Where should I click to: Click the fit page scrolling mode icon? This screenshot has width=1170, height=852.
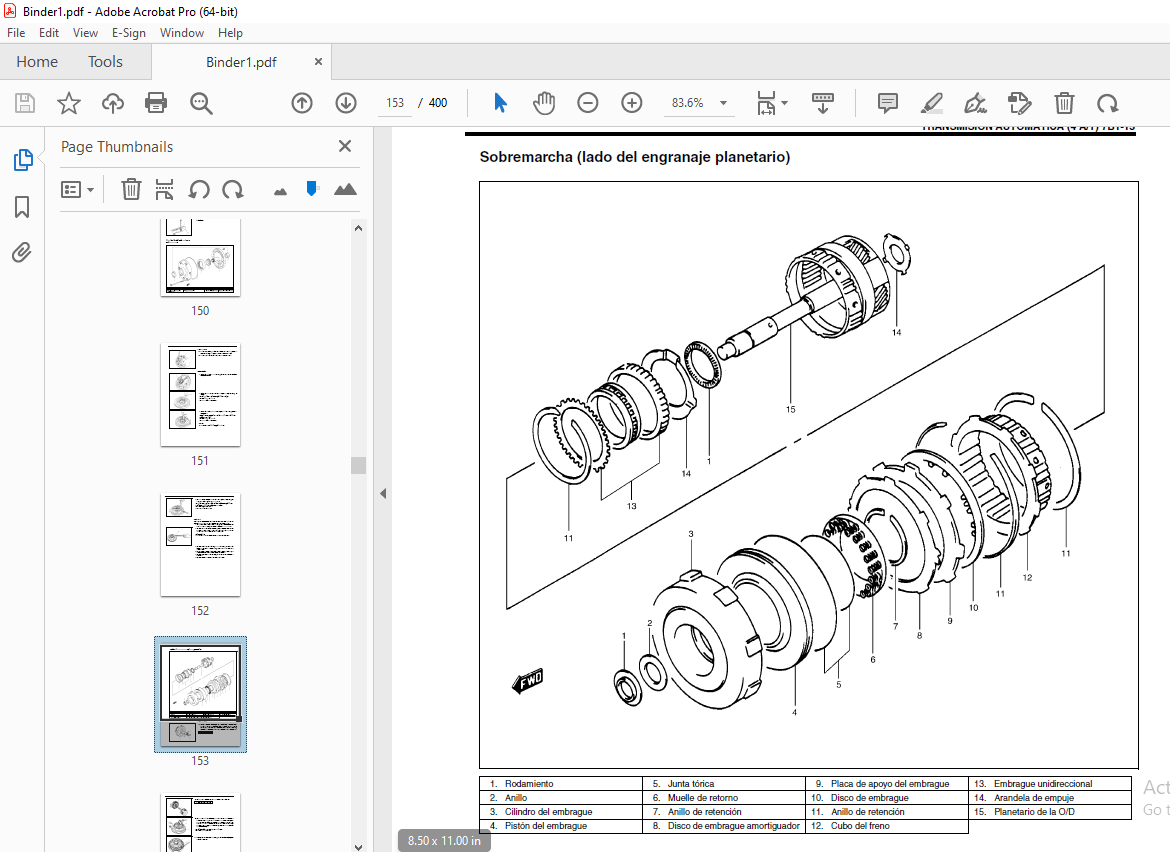(x=766, y=103)
